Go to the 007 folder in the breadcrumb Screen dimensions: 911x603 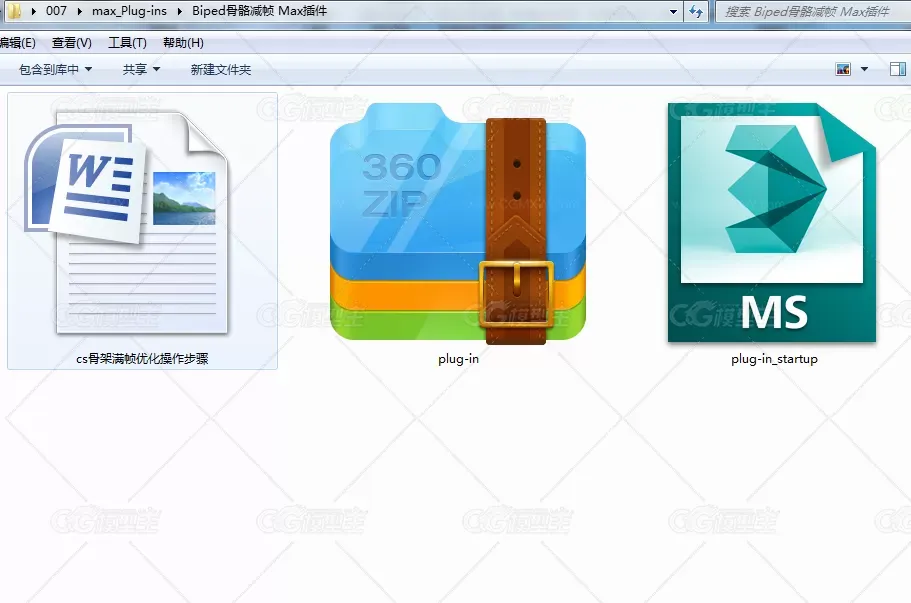(56, 11)
